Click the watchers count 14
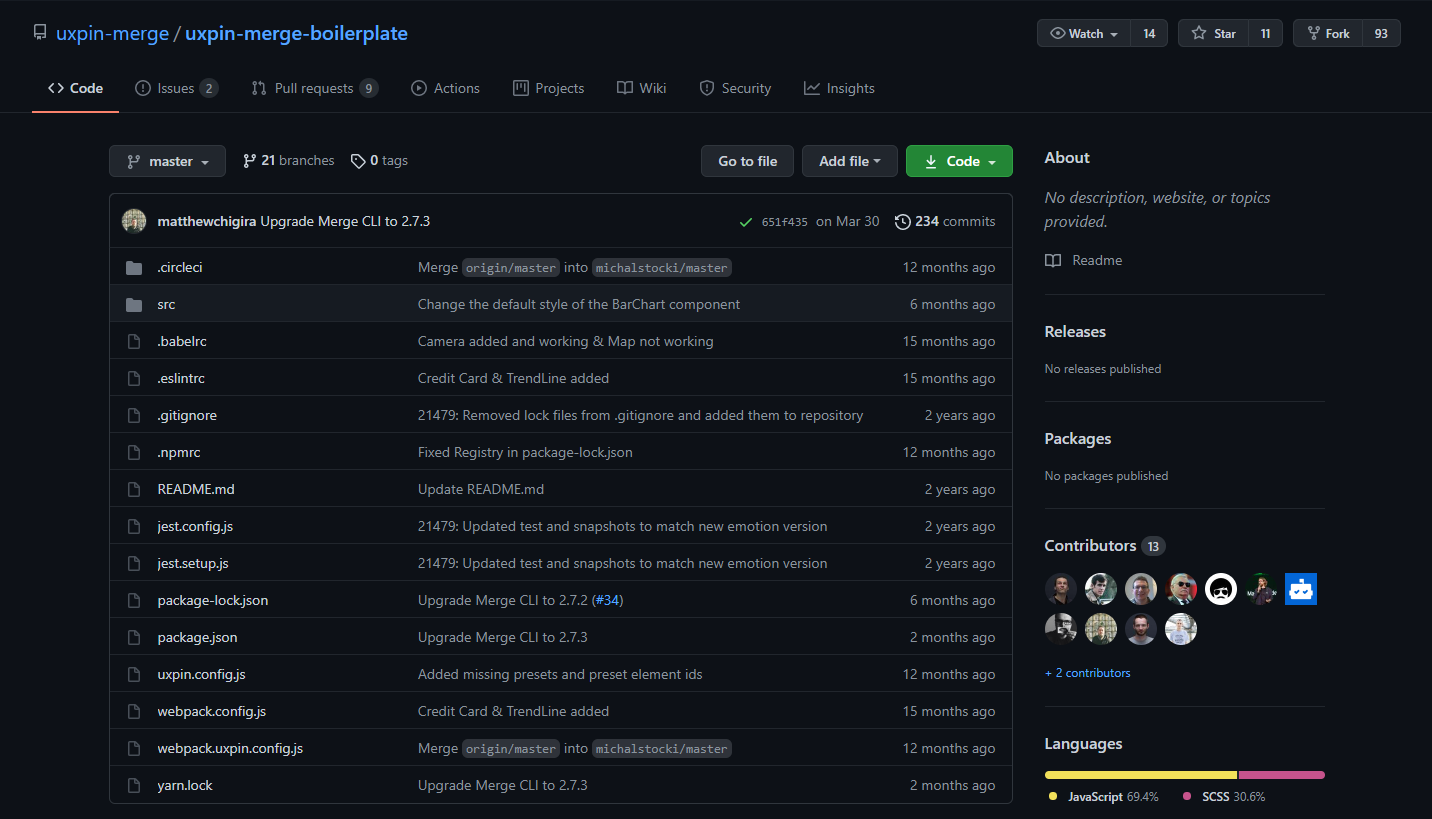Viewport: 1432px width, 819px height. point(1149,33)
